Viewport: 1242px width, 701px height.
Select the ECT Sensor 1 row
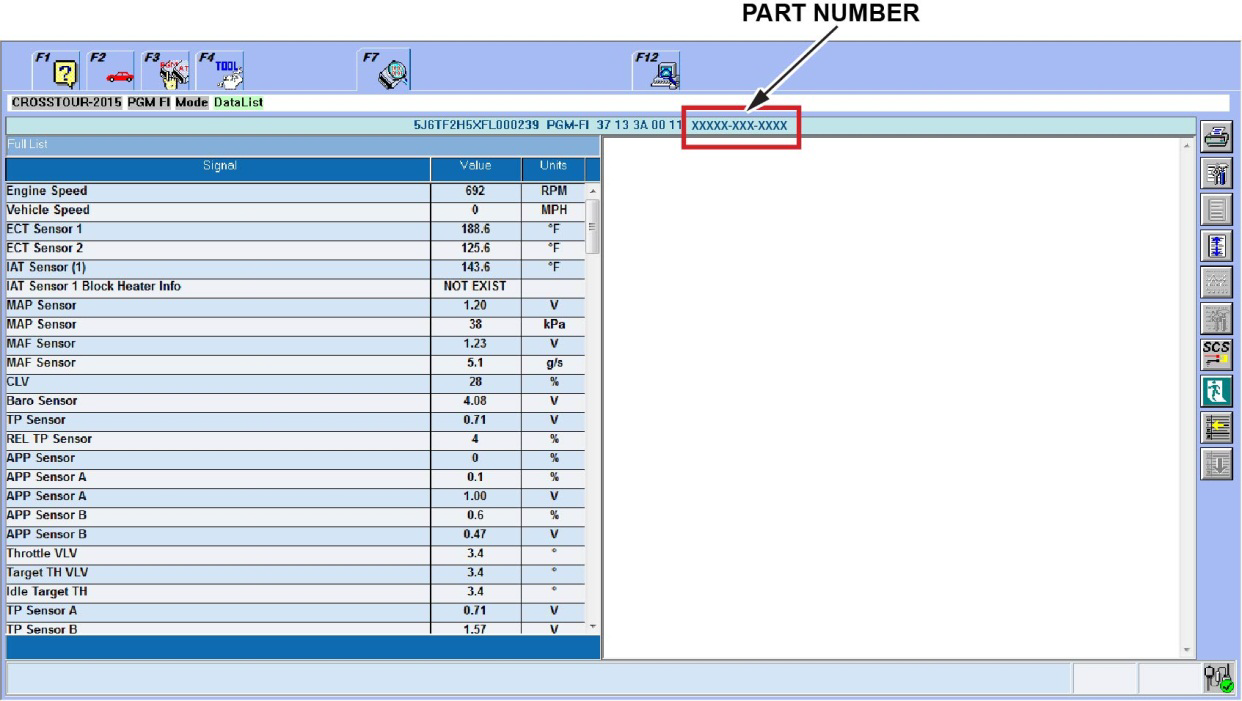pyautogui.click(x=294, y=229)
